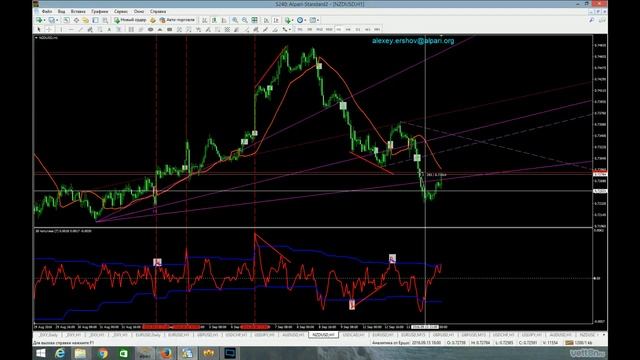Zoom out of the chart
The height and width of the screenshot is (360, 640).
coord(244,20)
